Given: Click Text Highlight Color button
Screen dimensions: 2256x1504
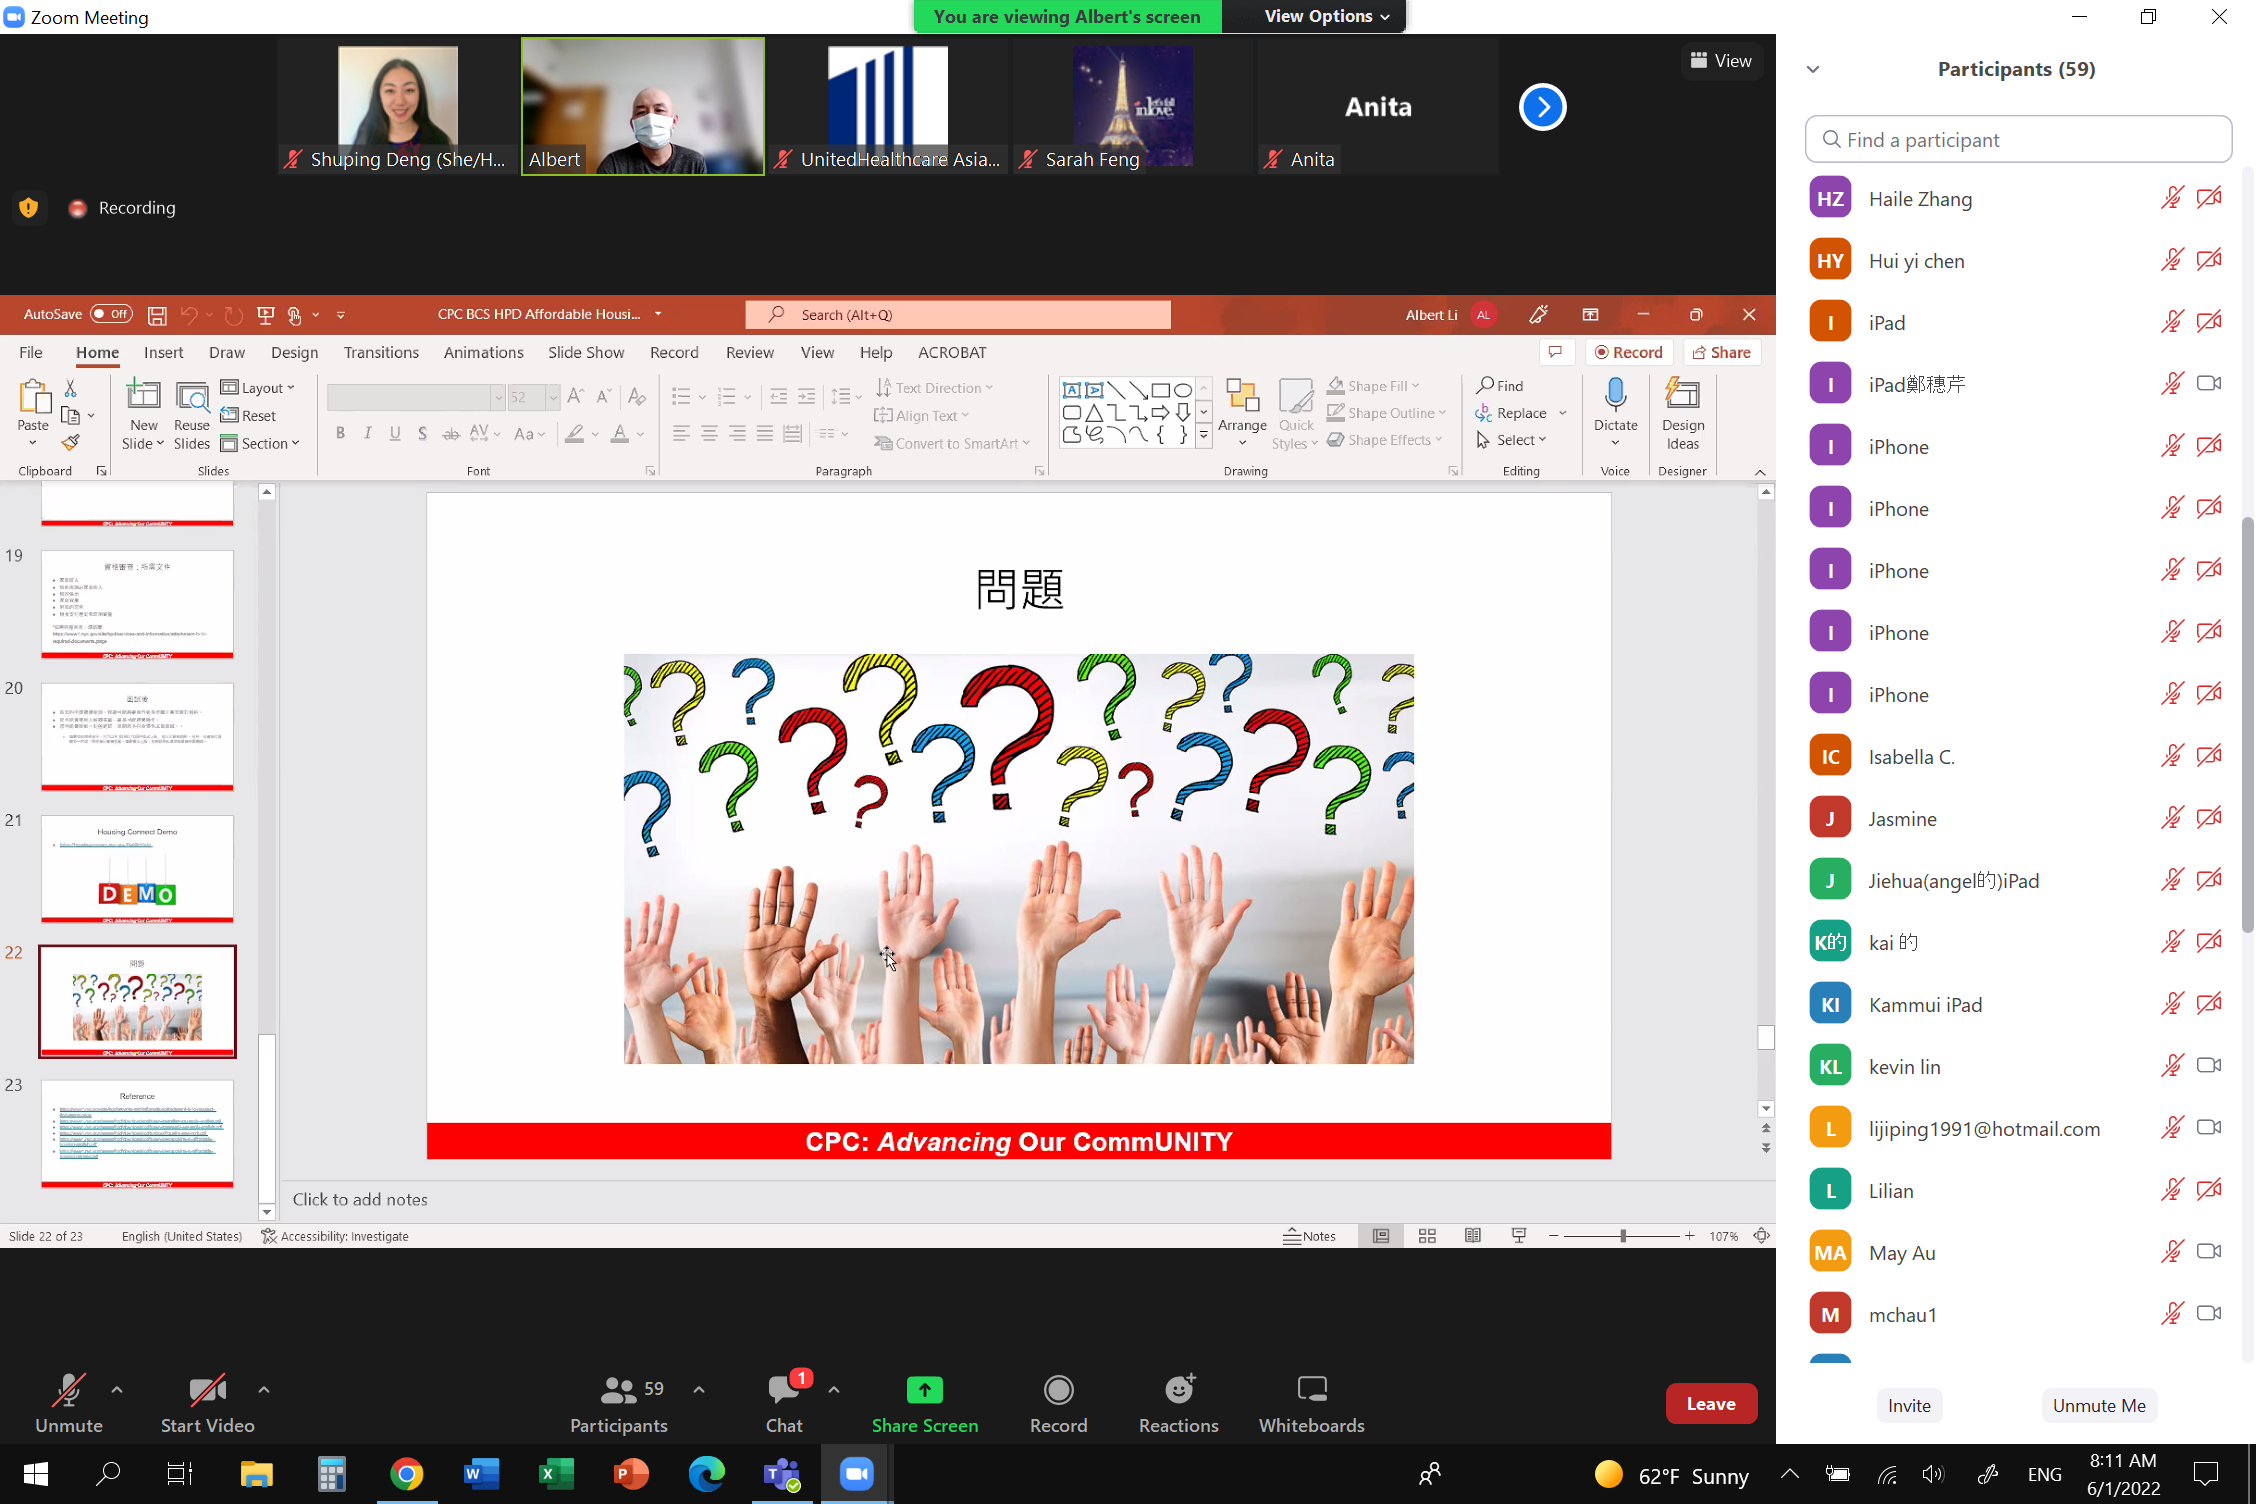Looking at the screenshot, I should [x=574, y=433].
